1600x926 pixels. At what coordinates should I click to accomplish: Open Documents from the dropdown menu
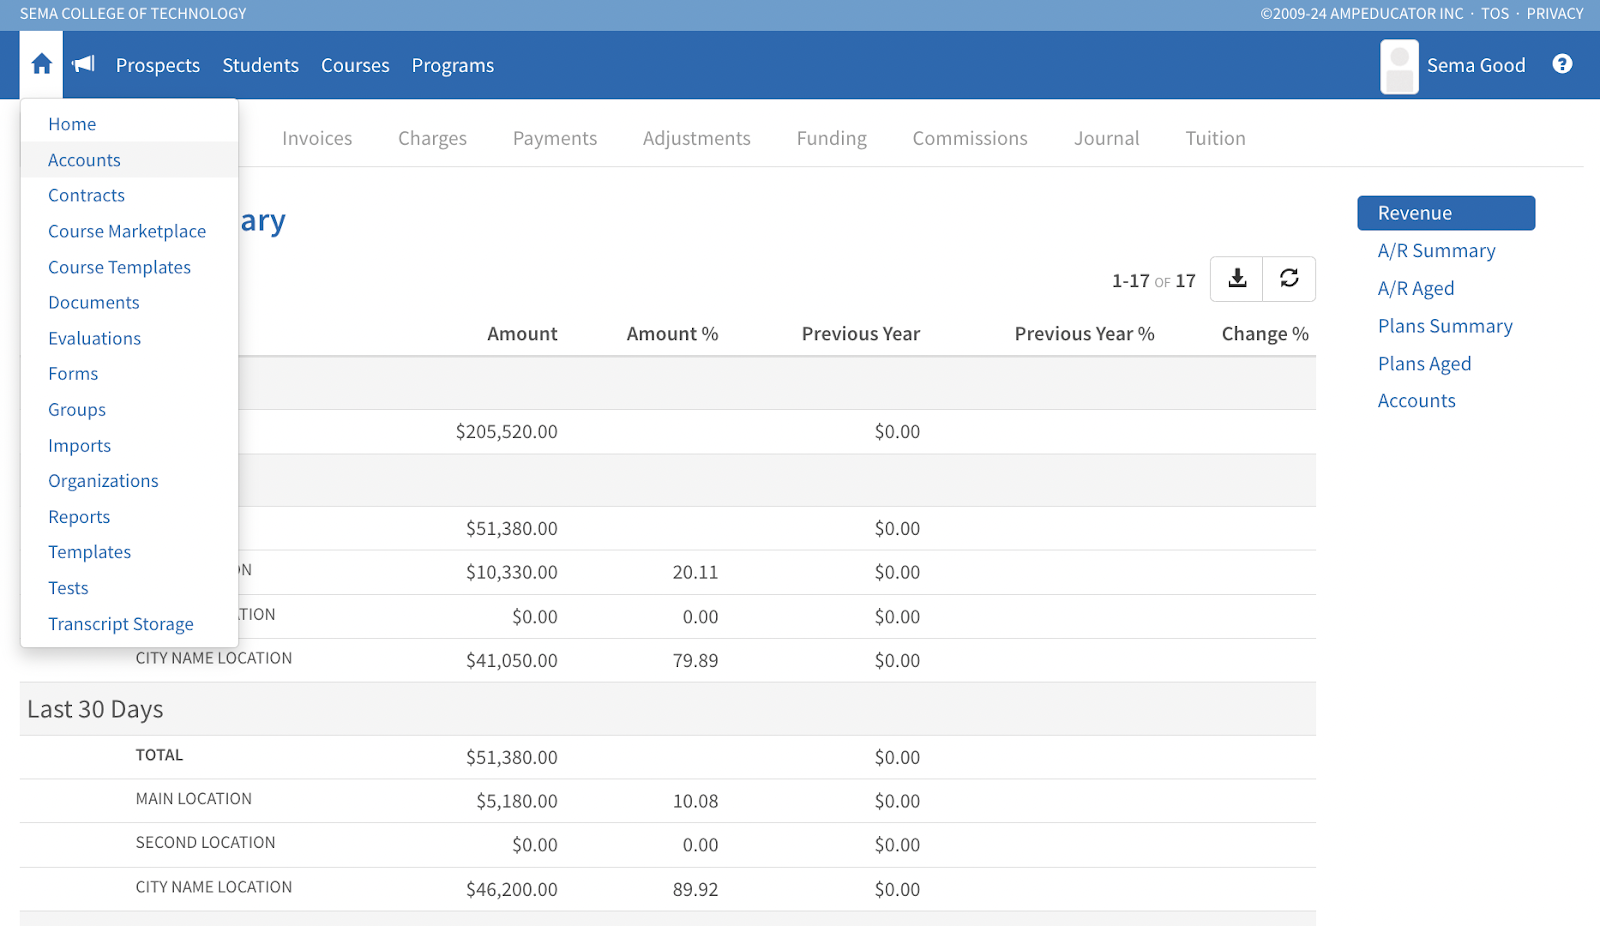coord(129,302)
